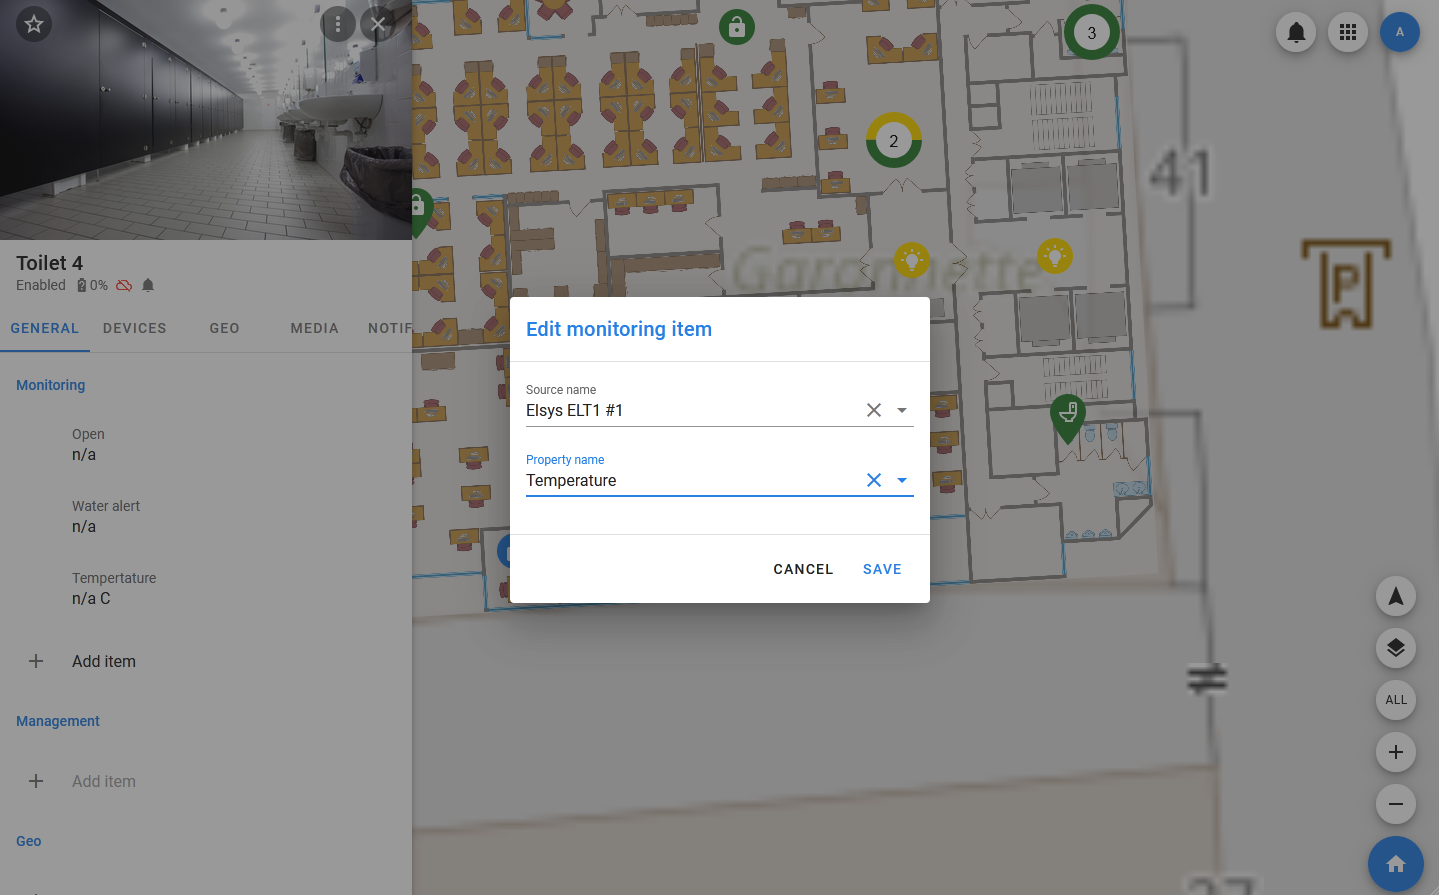The image size is (1439, 895).
Task: Clear the Elsys ELT1 #1 source value
Action: point(874,411)
